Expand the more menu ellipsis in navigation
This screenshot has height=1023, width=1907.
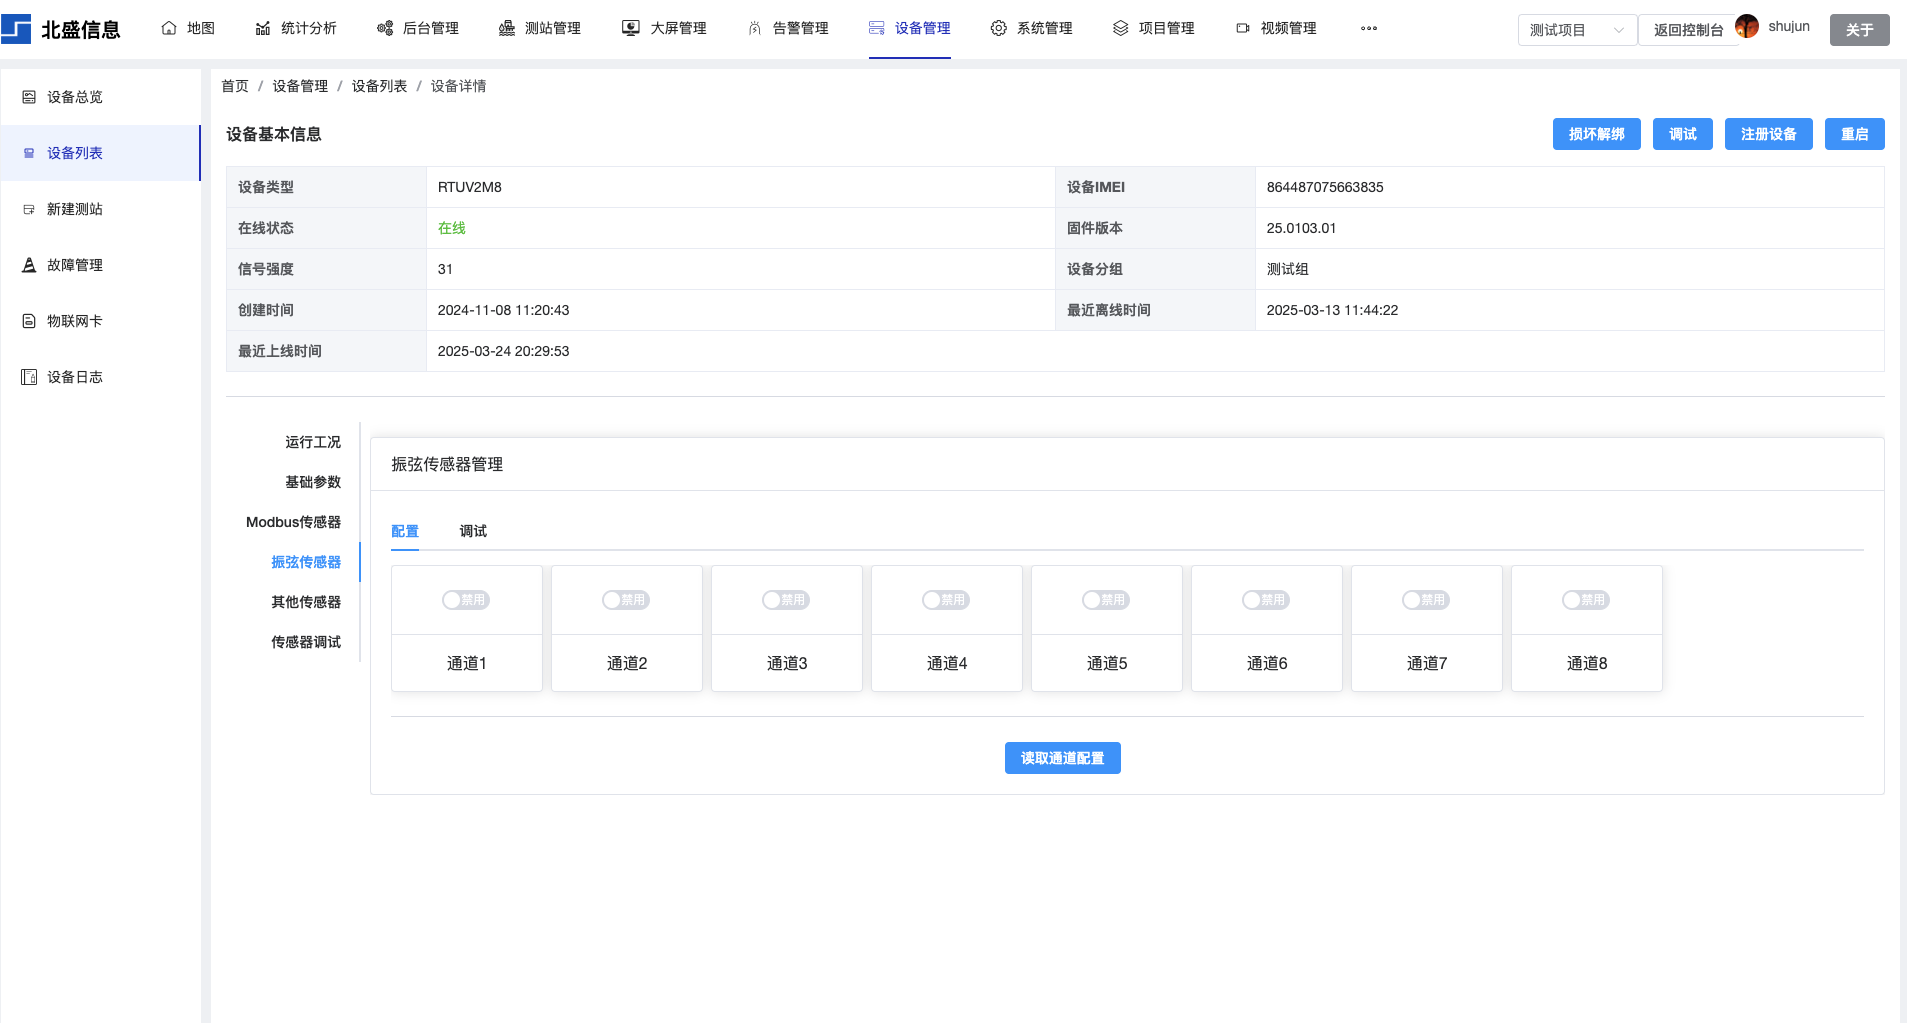click(1369, 28)
